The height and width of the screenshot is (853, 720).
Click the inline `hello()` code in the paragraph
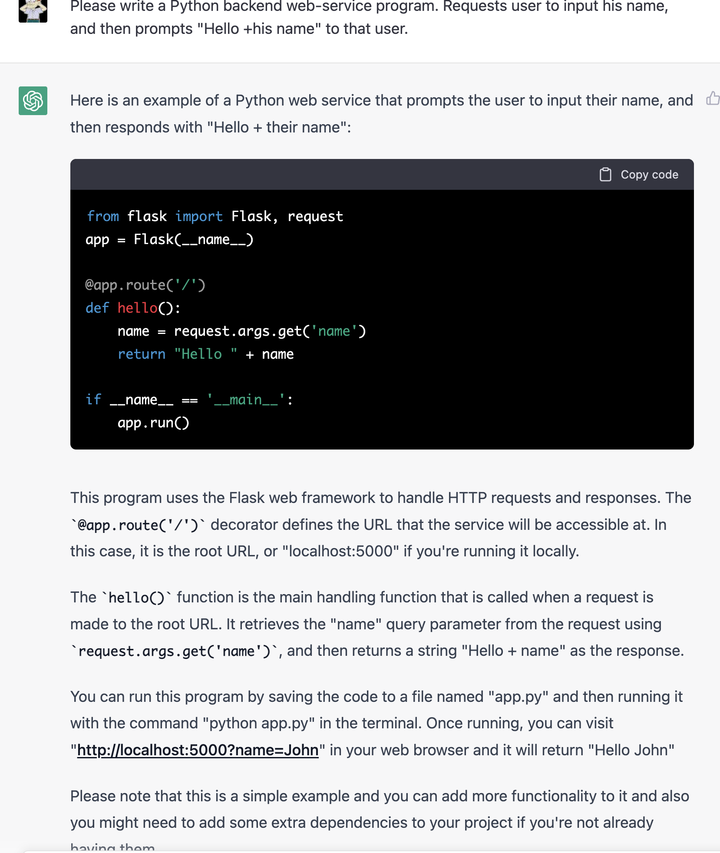pos(136,598)
